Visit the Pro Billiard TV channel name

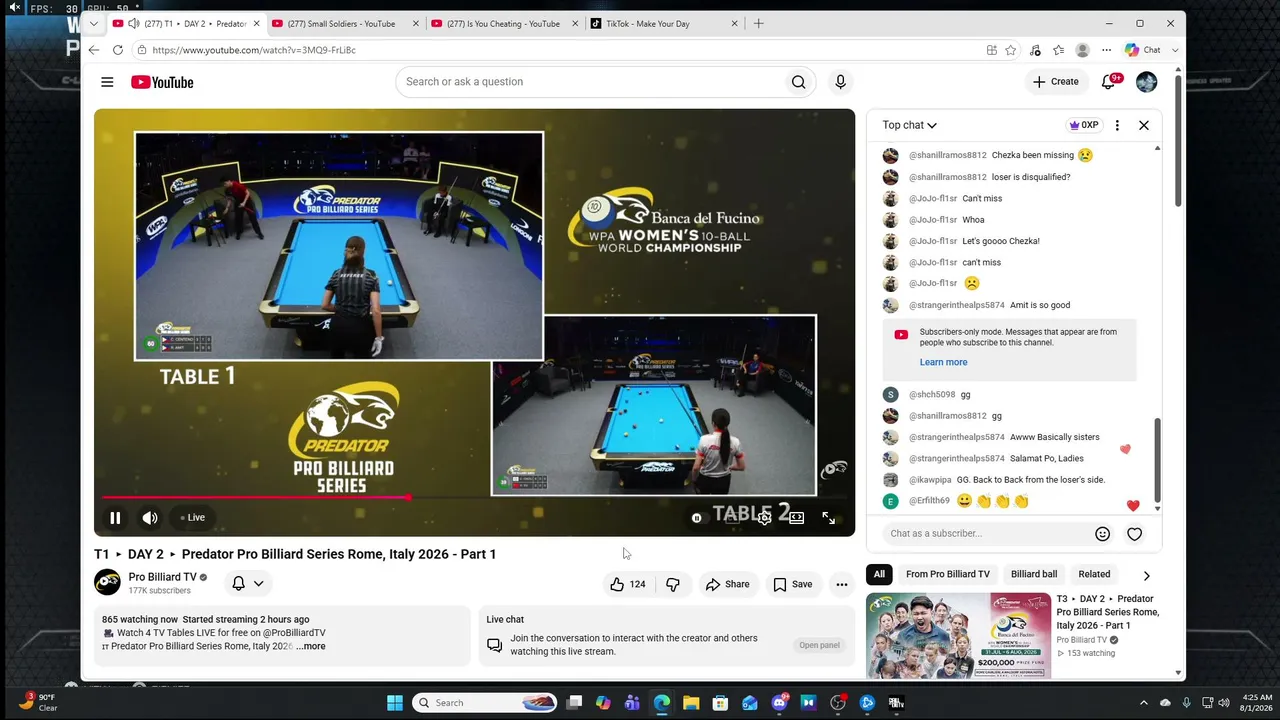pos(163,577)
